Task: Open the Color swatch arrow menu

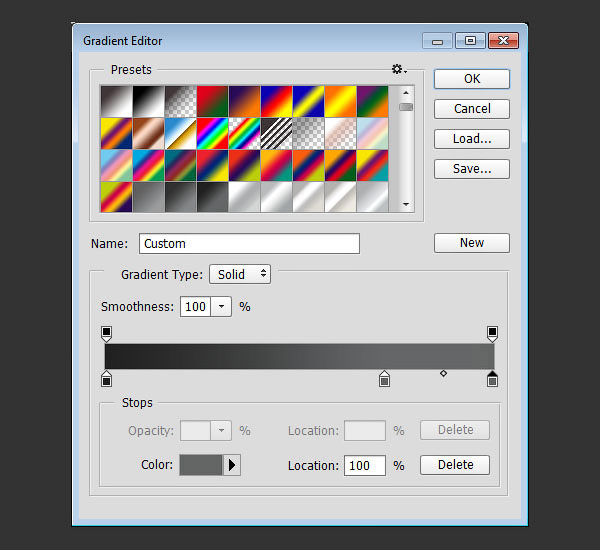Action: (x=232, y=465)
